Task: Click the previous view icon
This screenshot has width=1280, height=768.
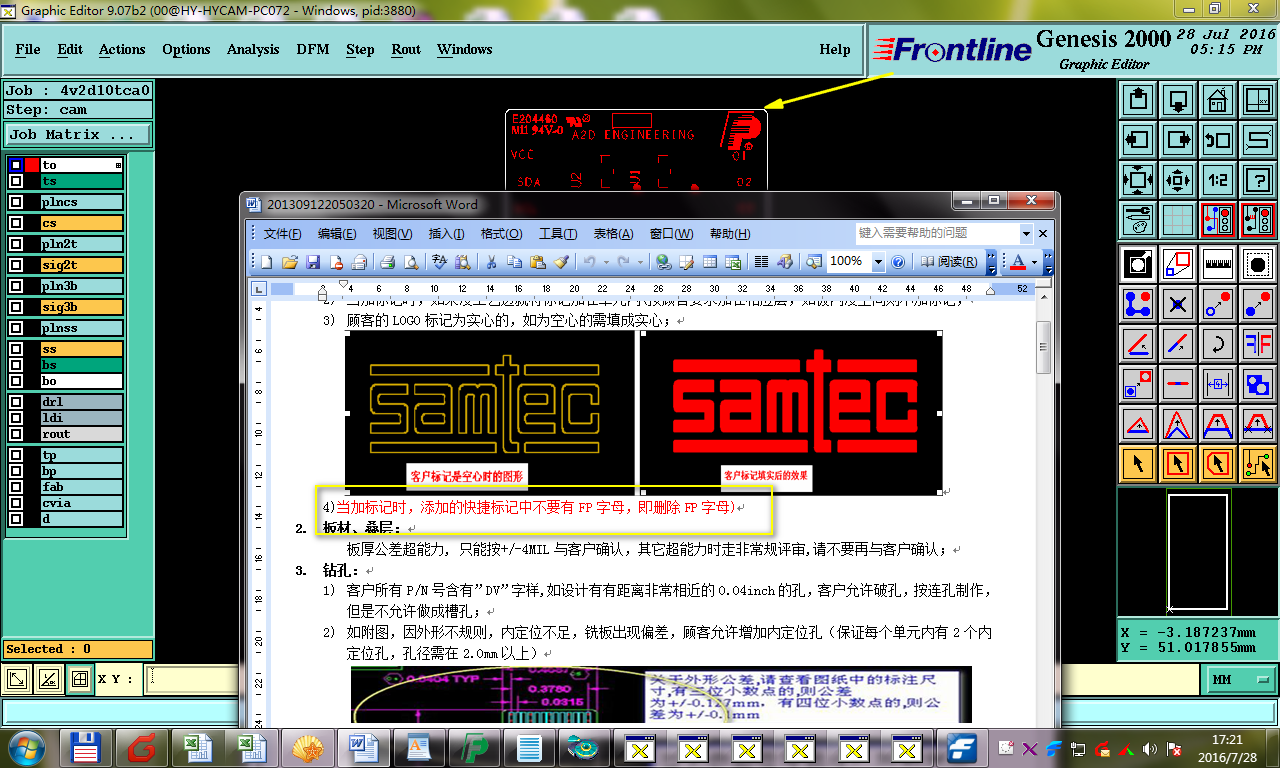Action: tap(1217, 139)
